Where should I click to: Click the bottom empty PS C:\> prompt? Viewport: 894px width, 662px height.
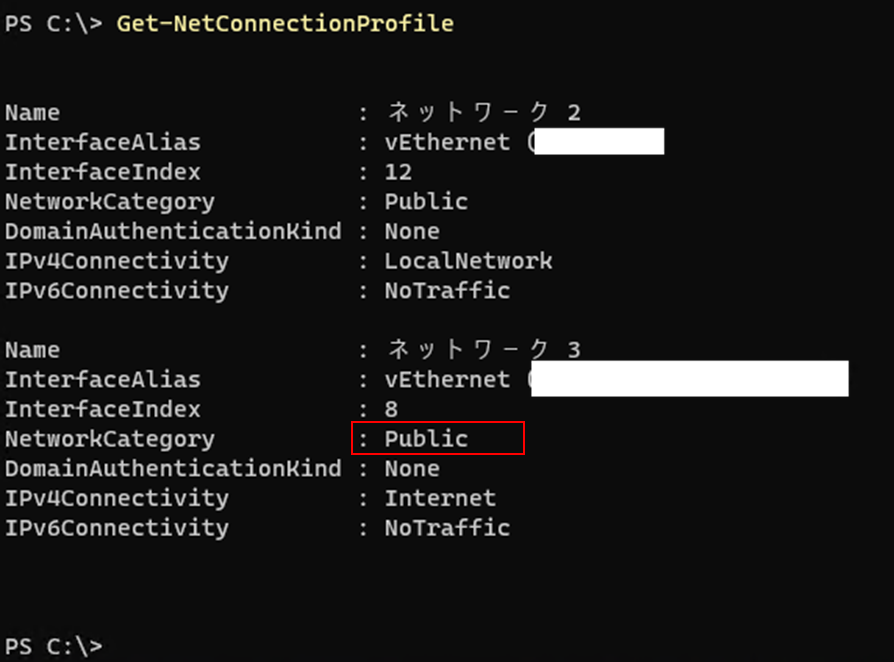(x=53, y=645)
